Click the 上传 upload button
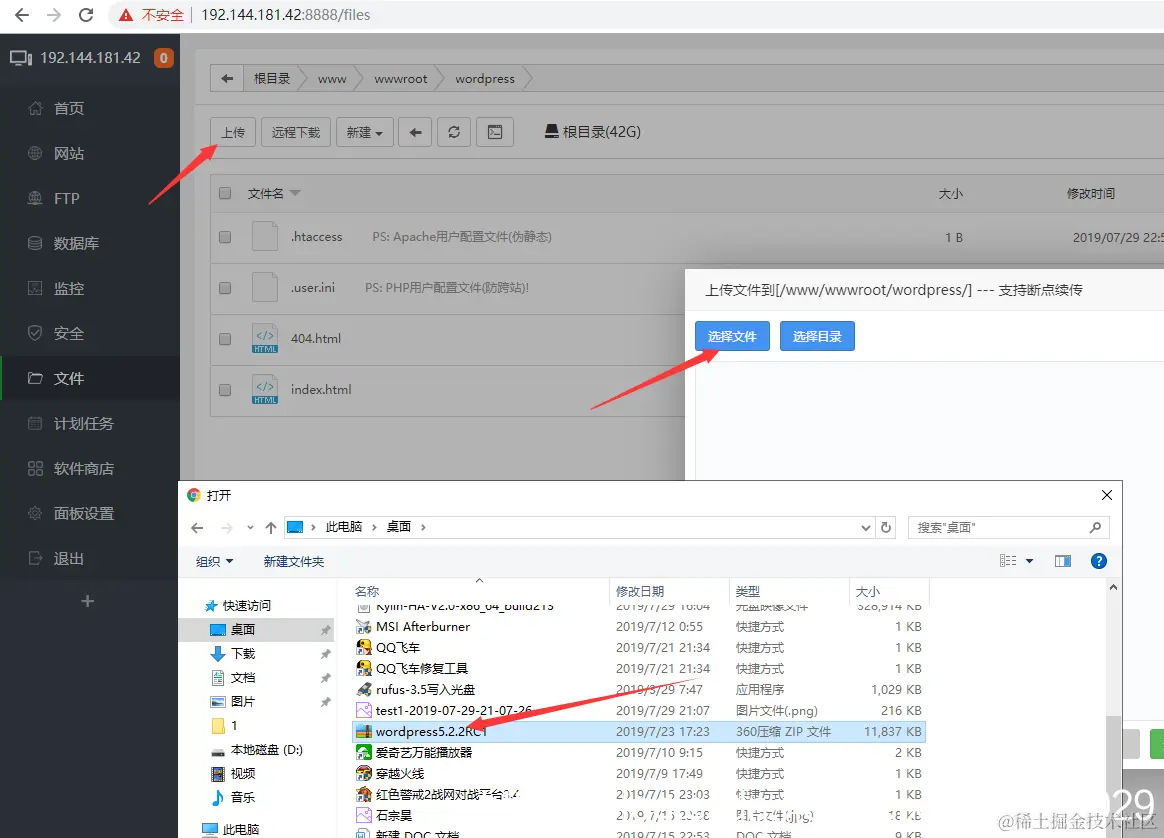This screenshot has height=838, width=1164. click(x=233, y=132)
